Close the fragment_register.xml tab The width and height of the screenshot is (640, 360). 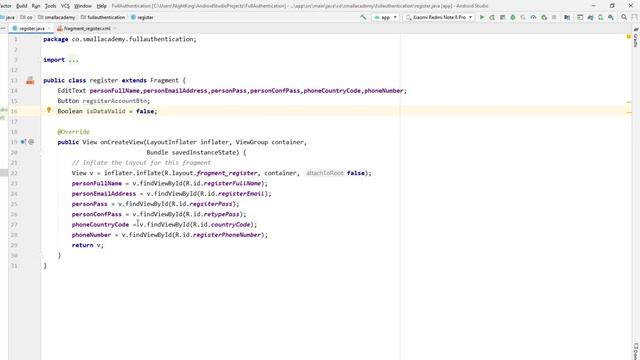[x=115, y=28]
